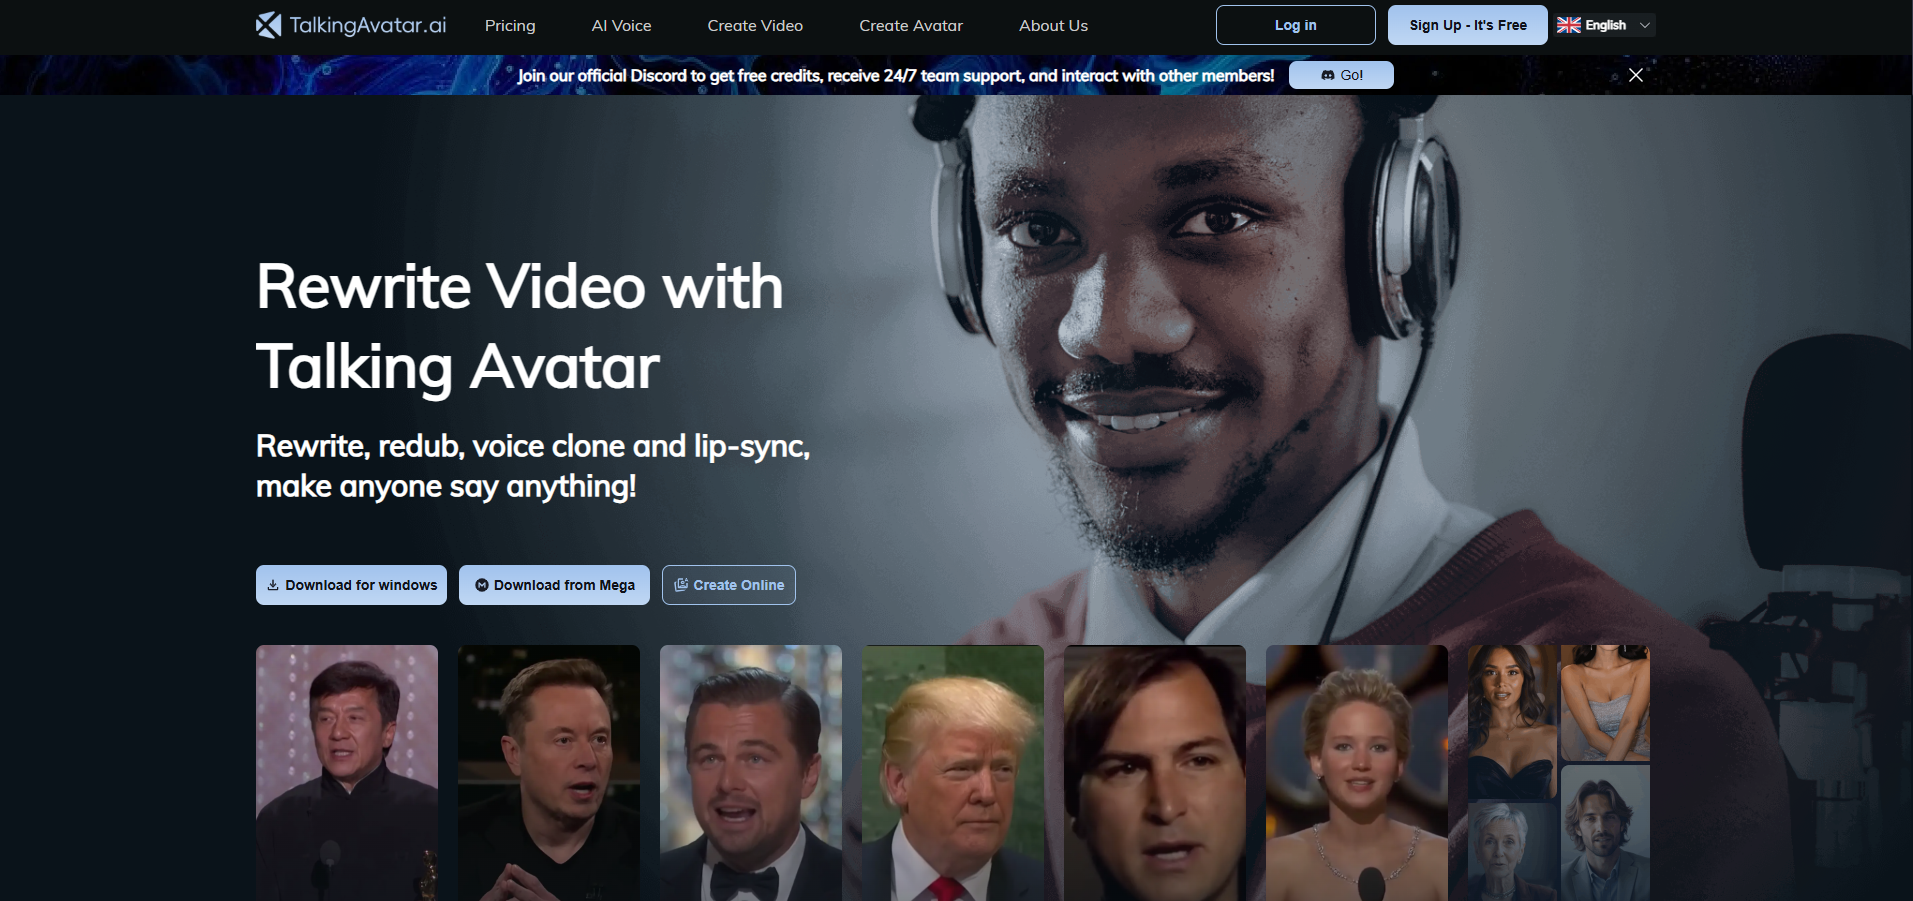Click the UK flag language icon
Screen dimensions: 1913x901
1568,25
